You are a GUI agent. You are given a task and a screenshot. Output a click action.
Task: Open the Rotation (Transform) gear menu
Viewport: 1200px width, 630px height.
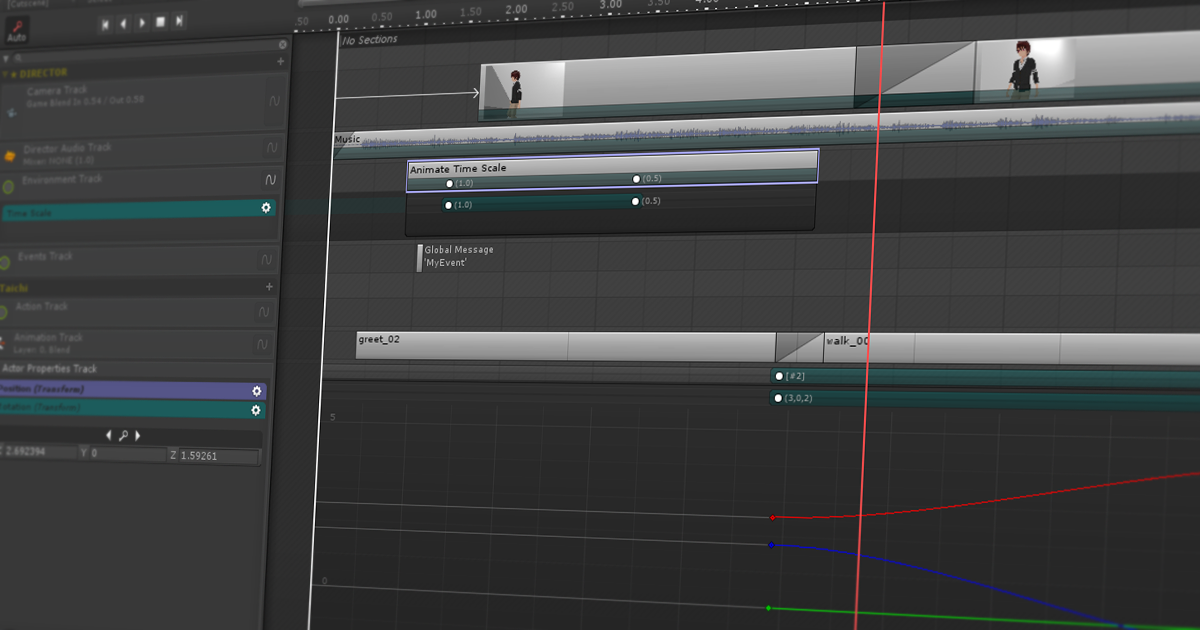pyautogui.click(x=256, y=410)
